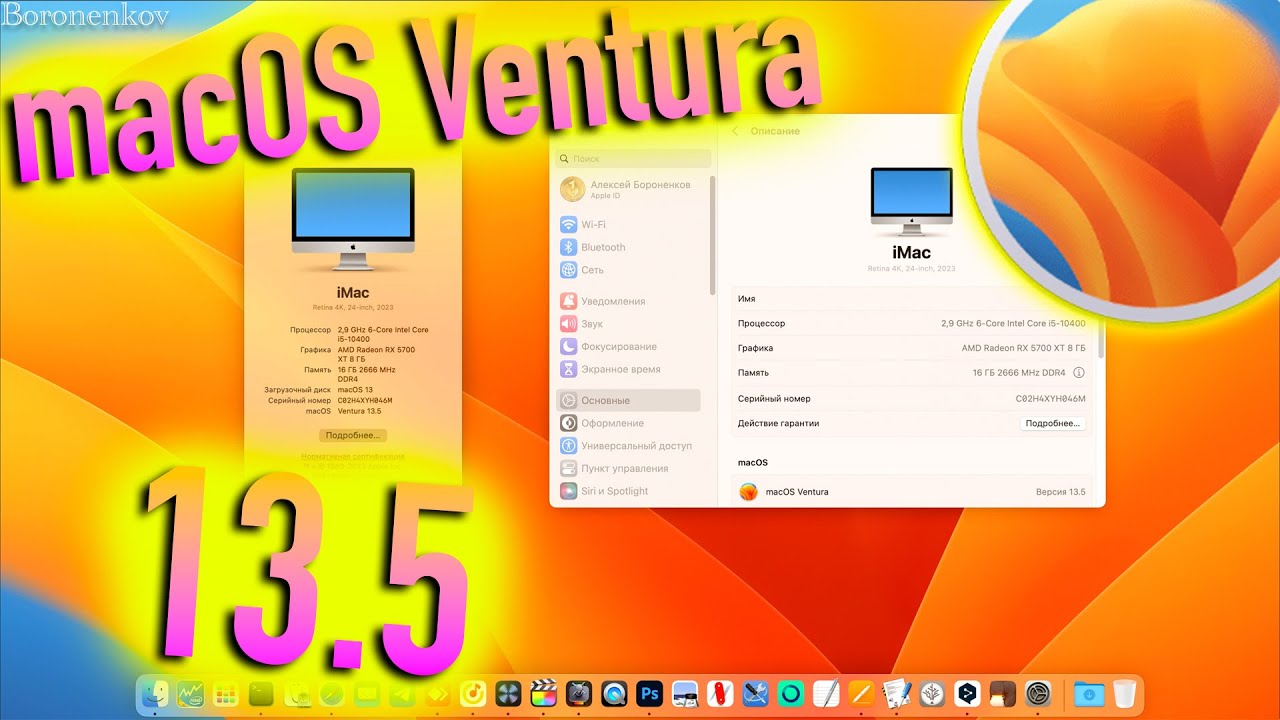Image resolution: width=1280 pixels, height=720 pixels.
Task: Click the Процессор row in settings pane
Action: click(911, 323)
